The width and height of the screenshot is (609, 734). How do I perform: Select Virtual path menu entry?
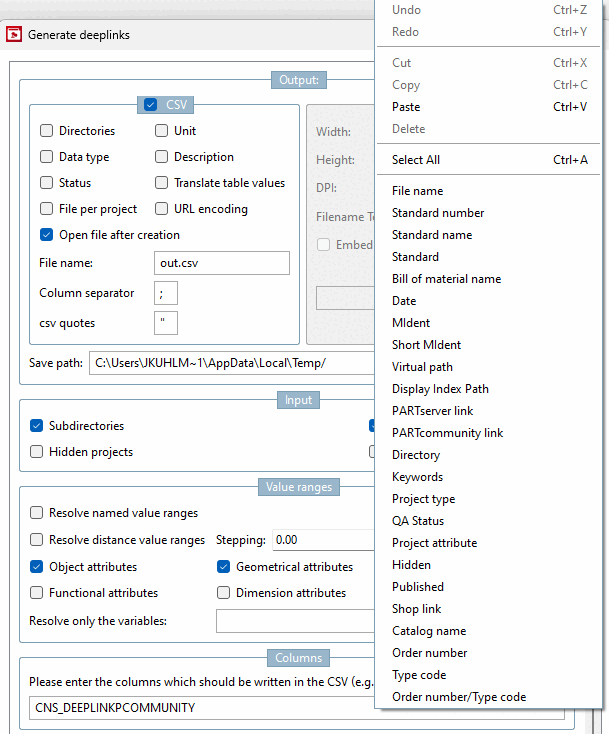(489, 367)
